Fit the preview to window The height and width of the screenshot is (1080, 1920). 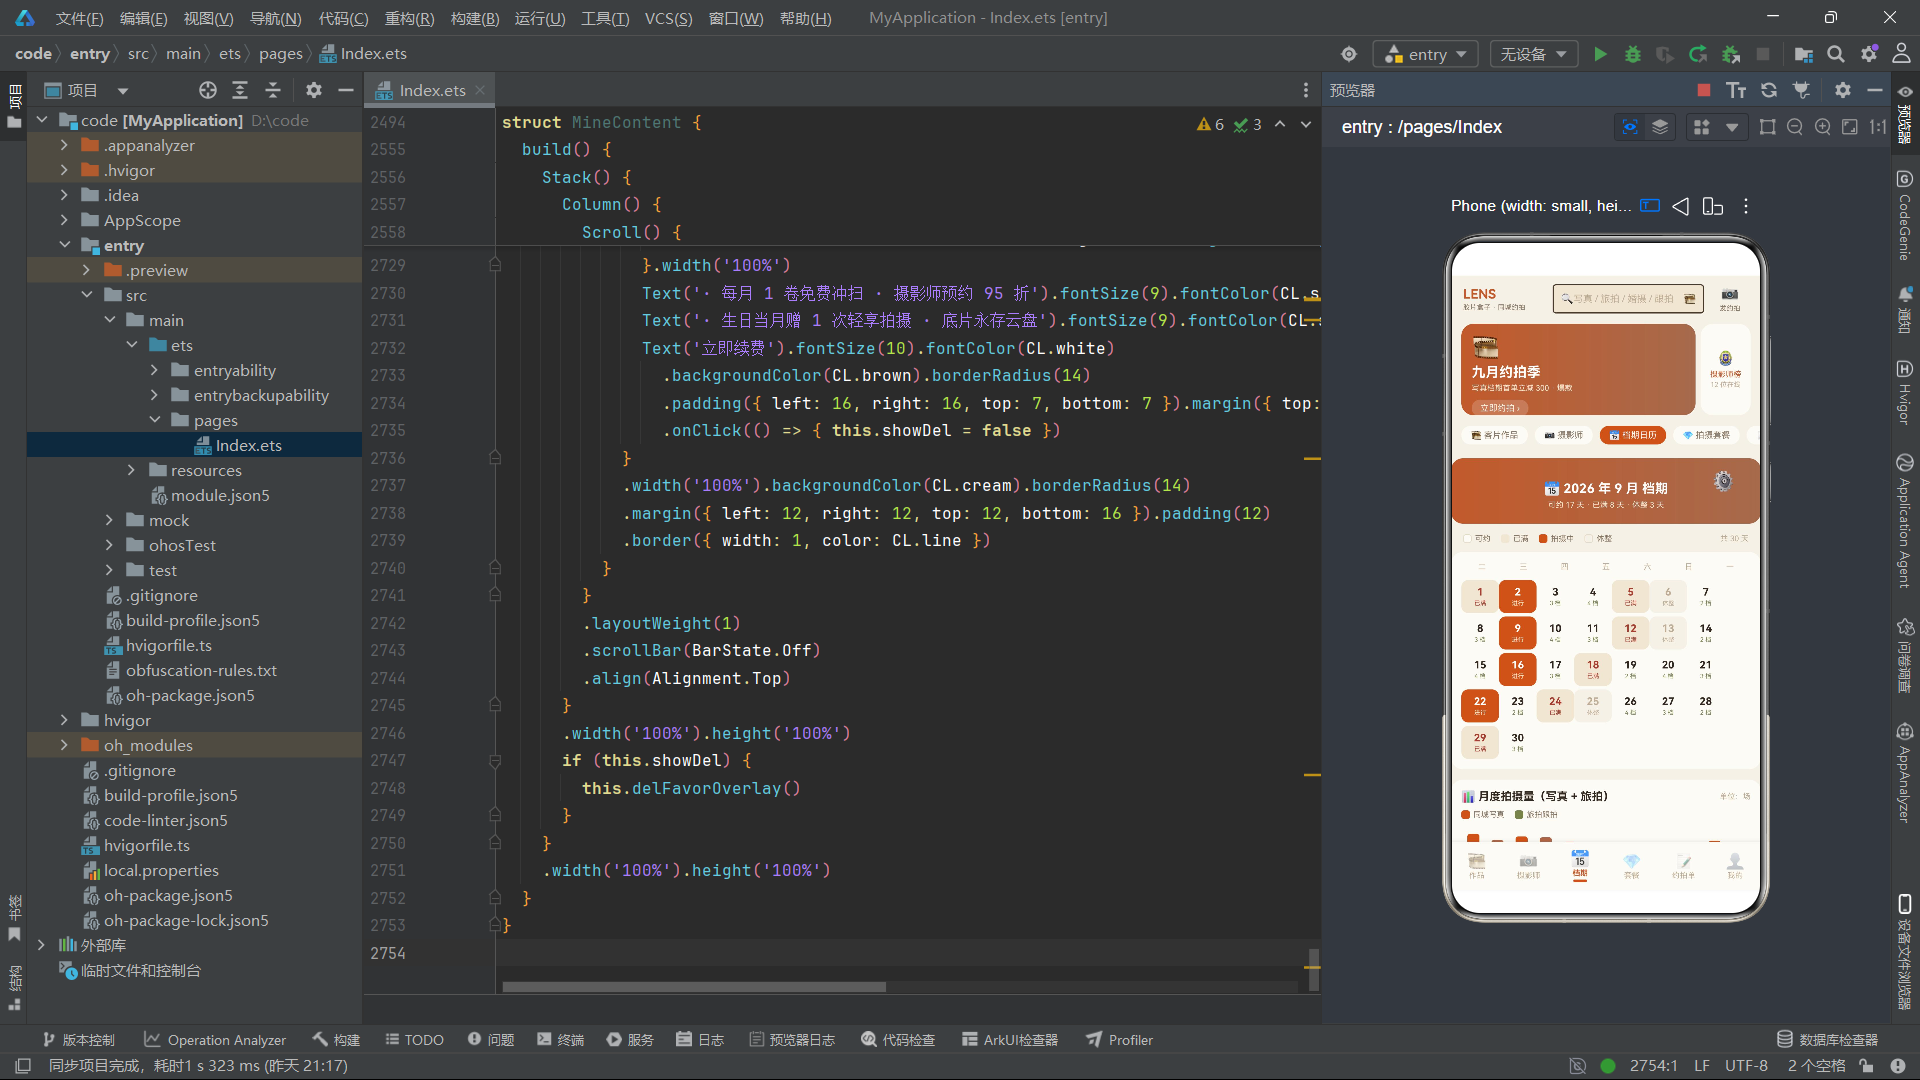[x=1850, y=127]
